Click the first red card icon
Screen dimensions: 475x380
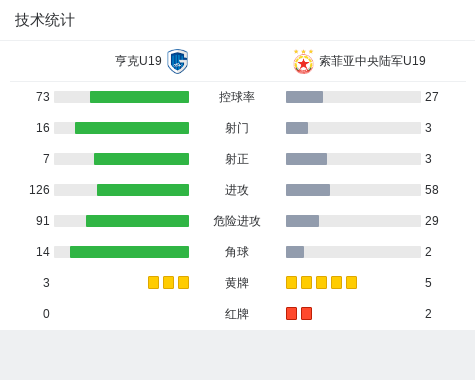[x=291, y=314]
